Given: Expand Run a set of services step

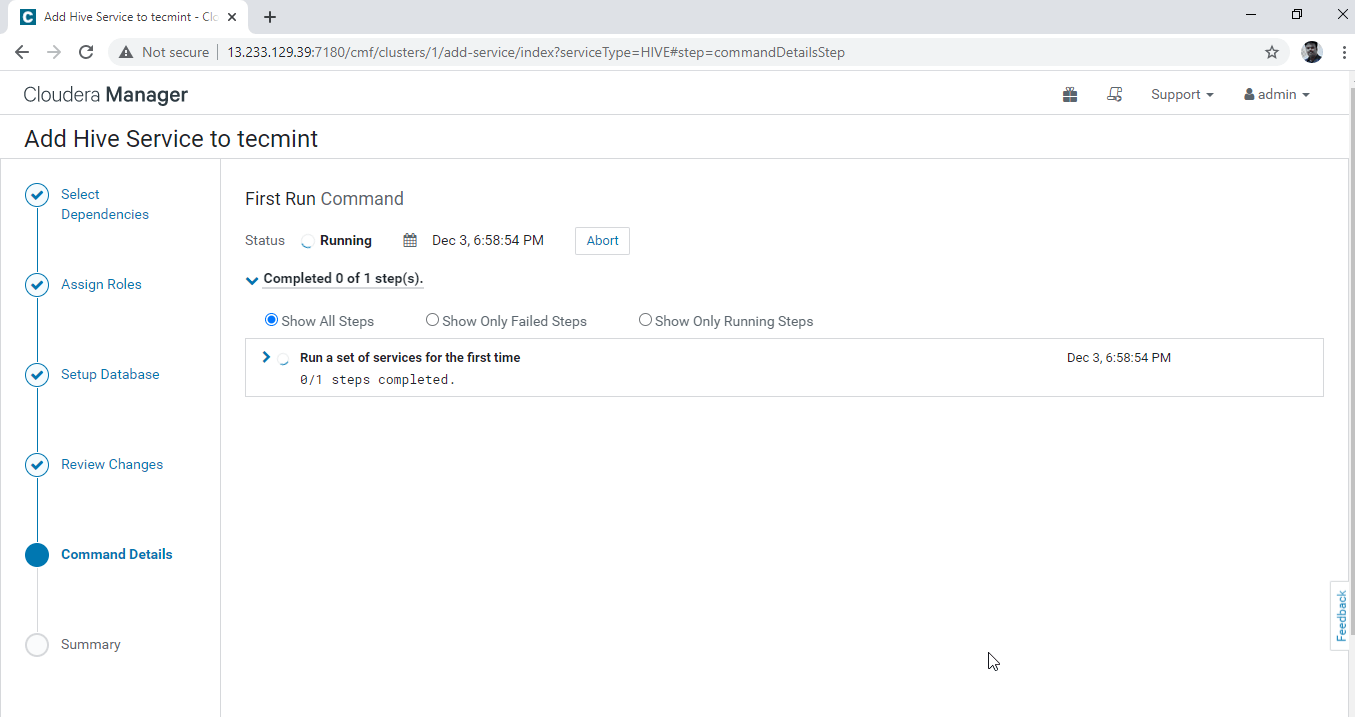Looking at the screenshot, I should point(266,357).
